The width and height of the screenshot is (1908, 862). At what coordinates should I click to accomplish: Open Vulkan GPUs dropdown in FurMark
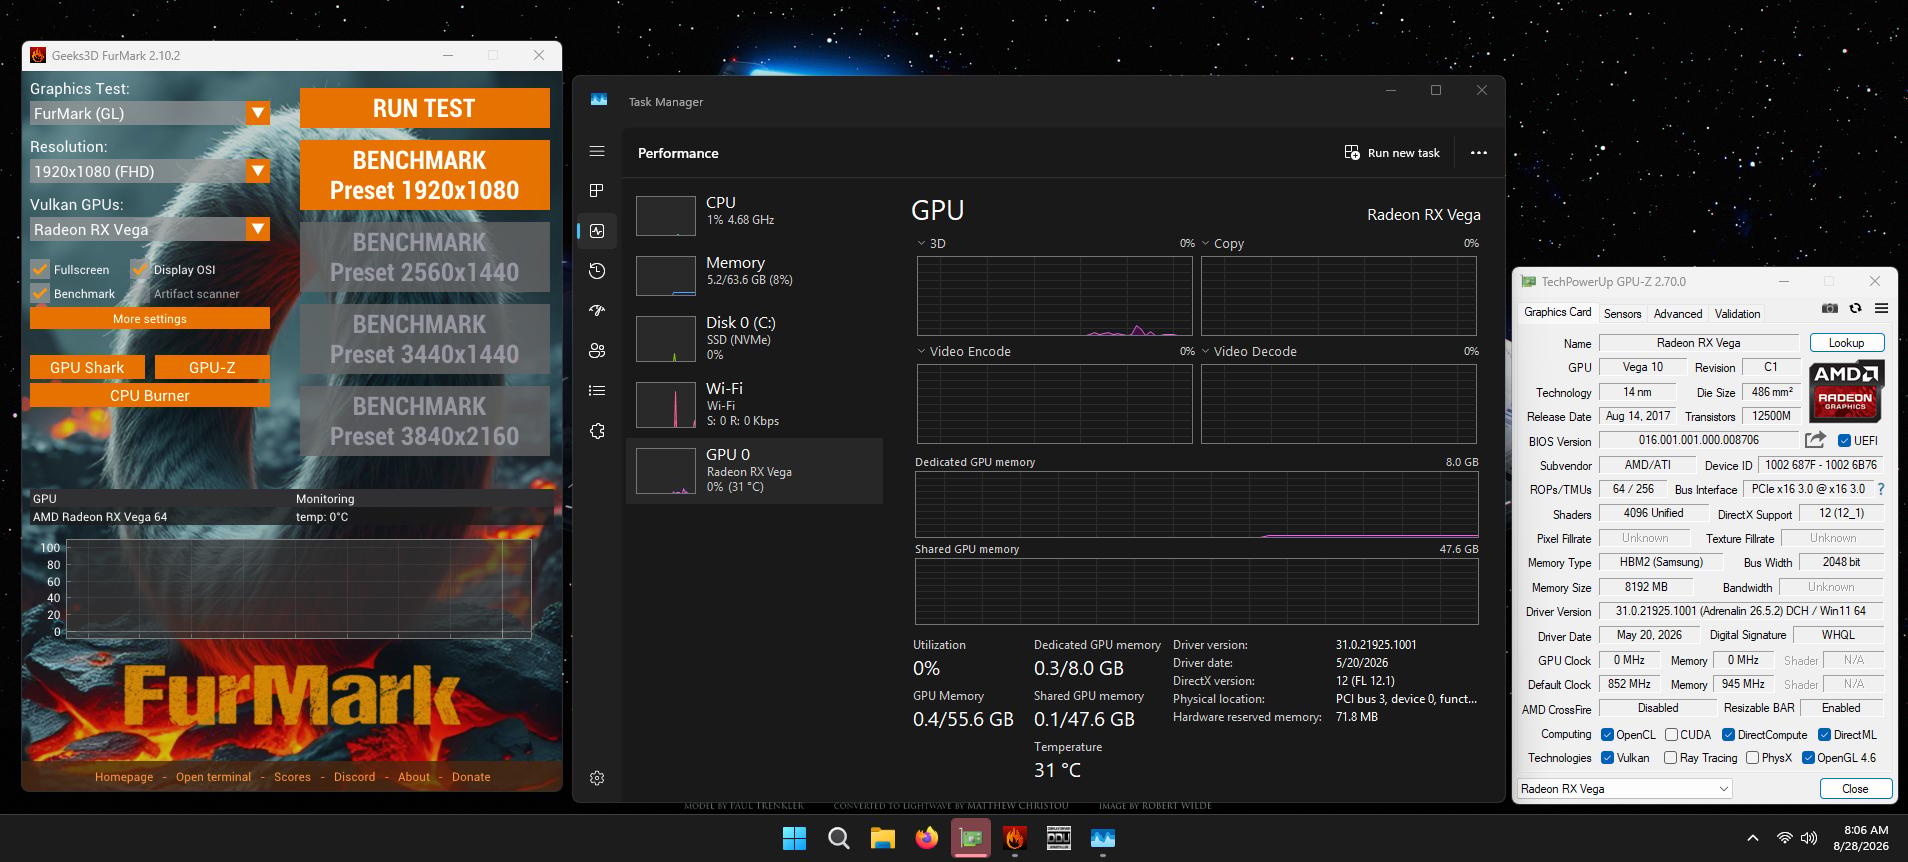[258, 229]
